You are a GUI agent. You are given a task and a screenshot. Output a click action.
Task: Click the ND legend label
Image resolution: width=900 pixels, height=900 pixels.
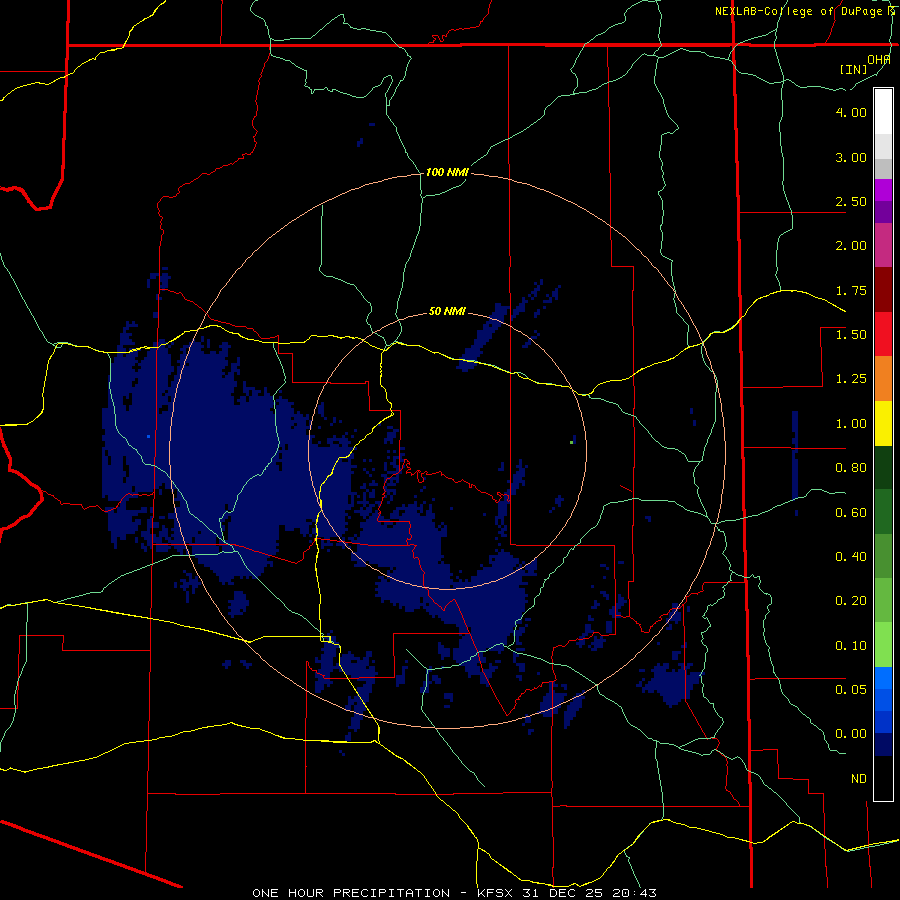point(859,779)
